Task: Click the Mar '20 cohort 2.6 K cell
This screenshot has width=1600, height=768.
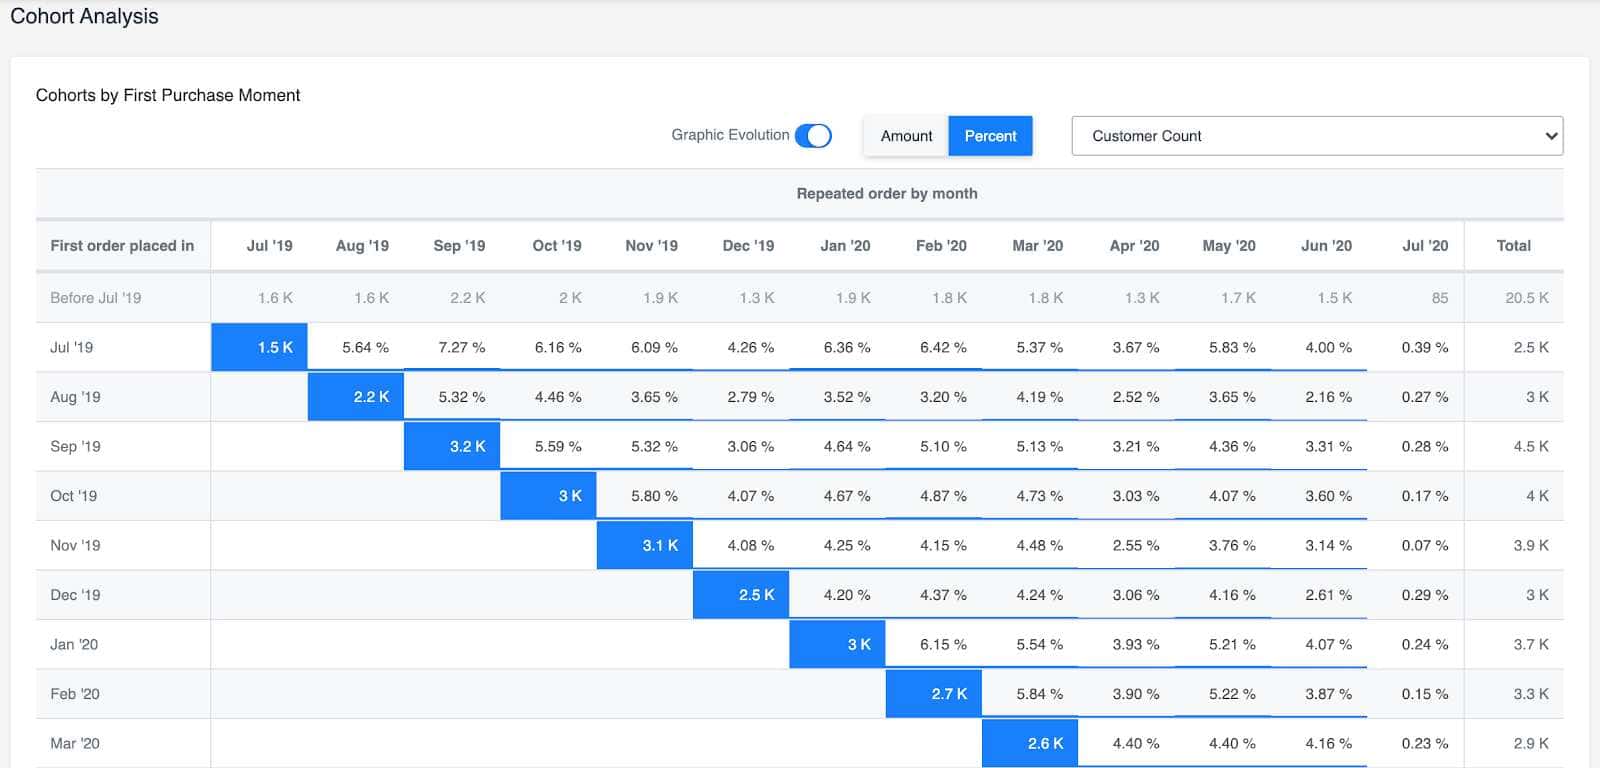Action: point(1030,743)
